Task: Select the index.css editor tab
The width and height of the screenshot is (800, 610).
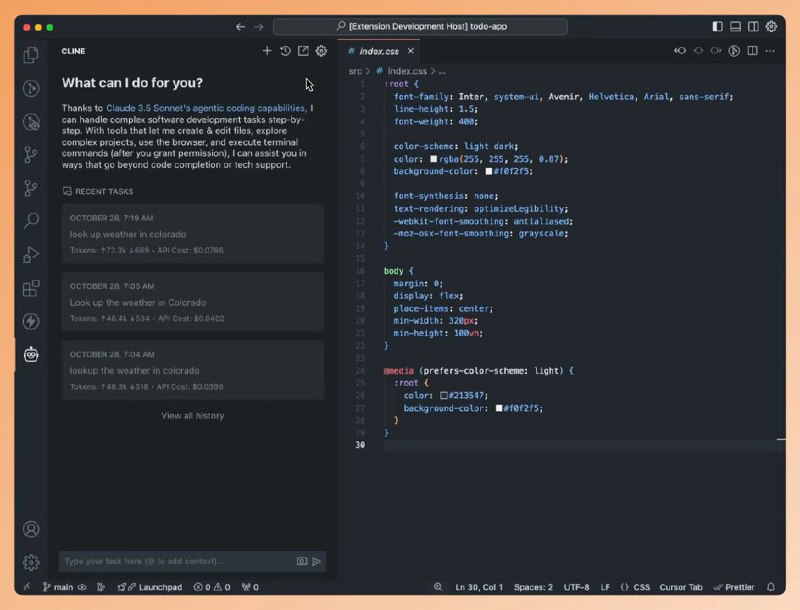Action: tap(379, 51)
